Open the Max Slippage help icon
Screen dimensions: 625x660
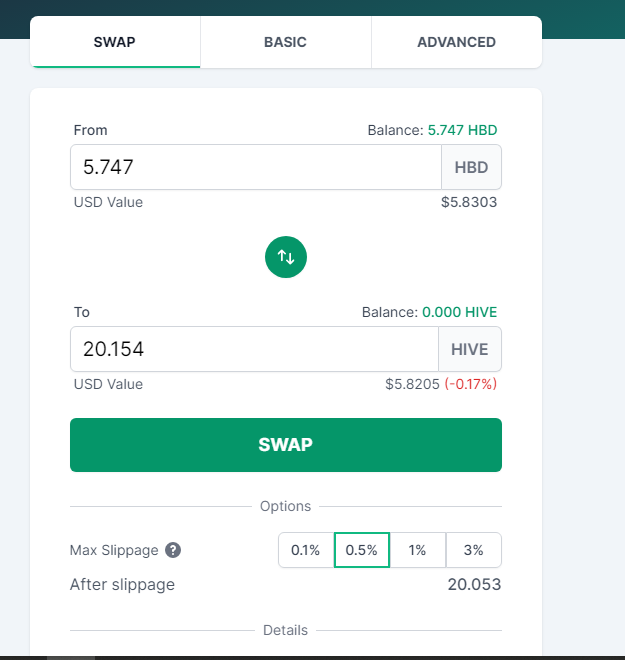pos(173,550)
